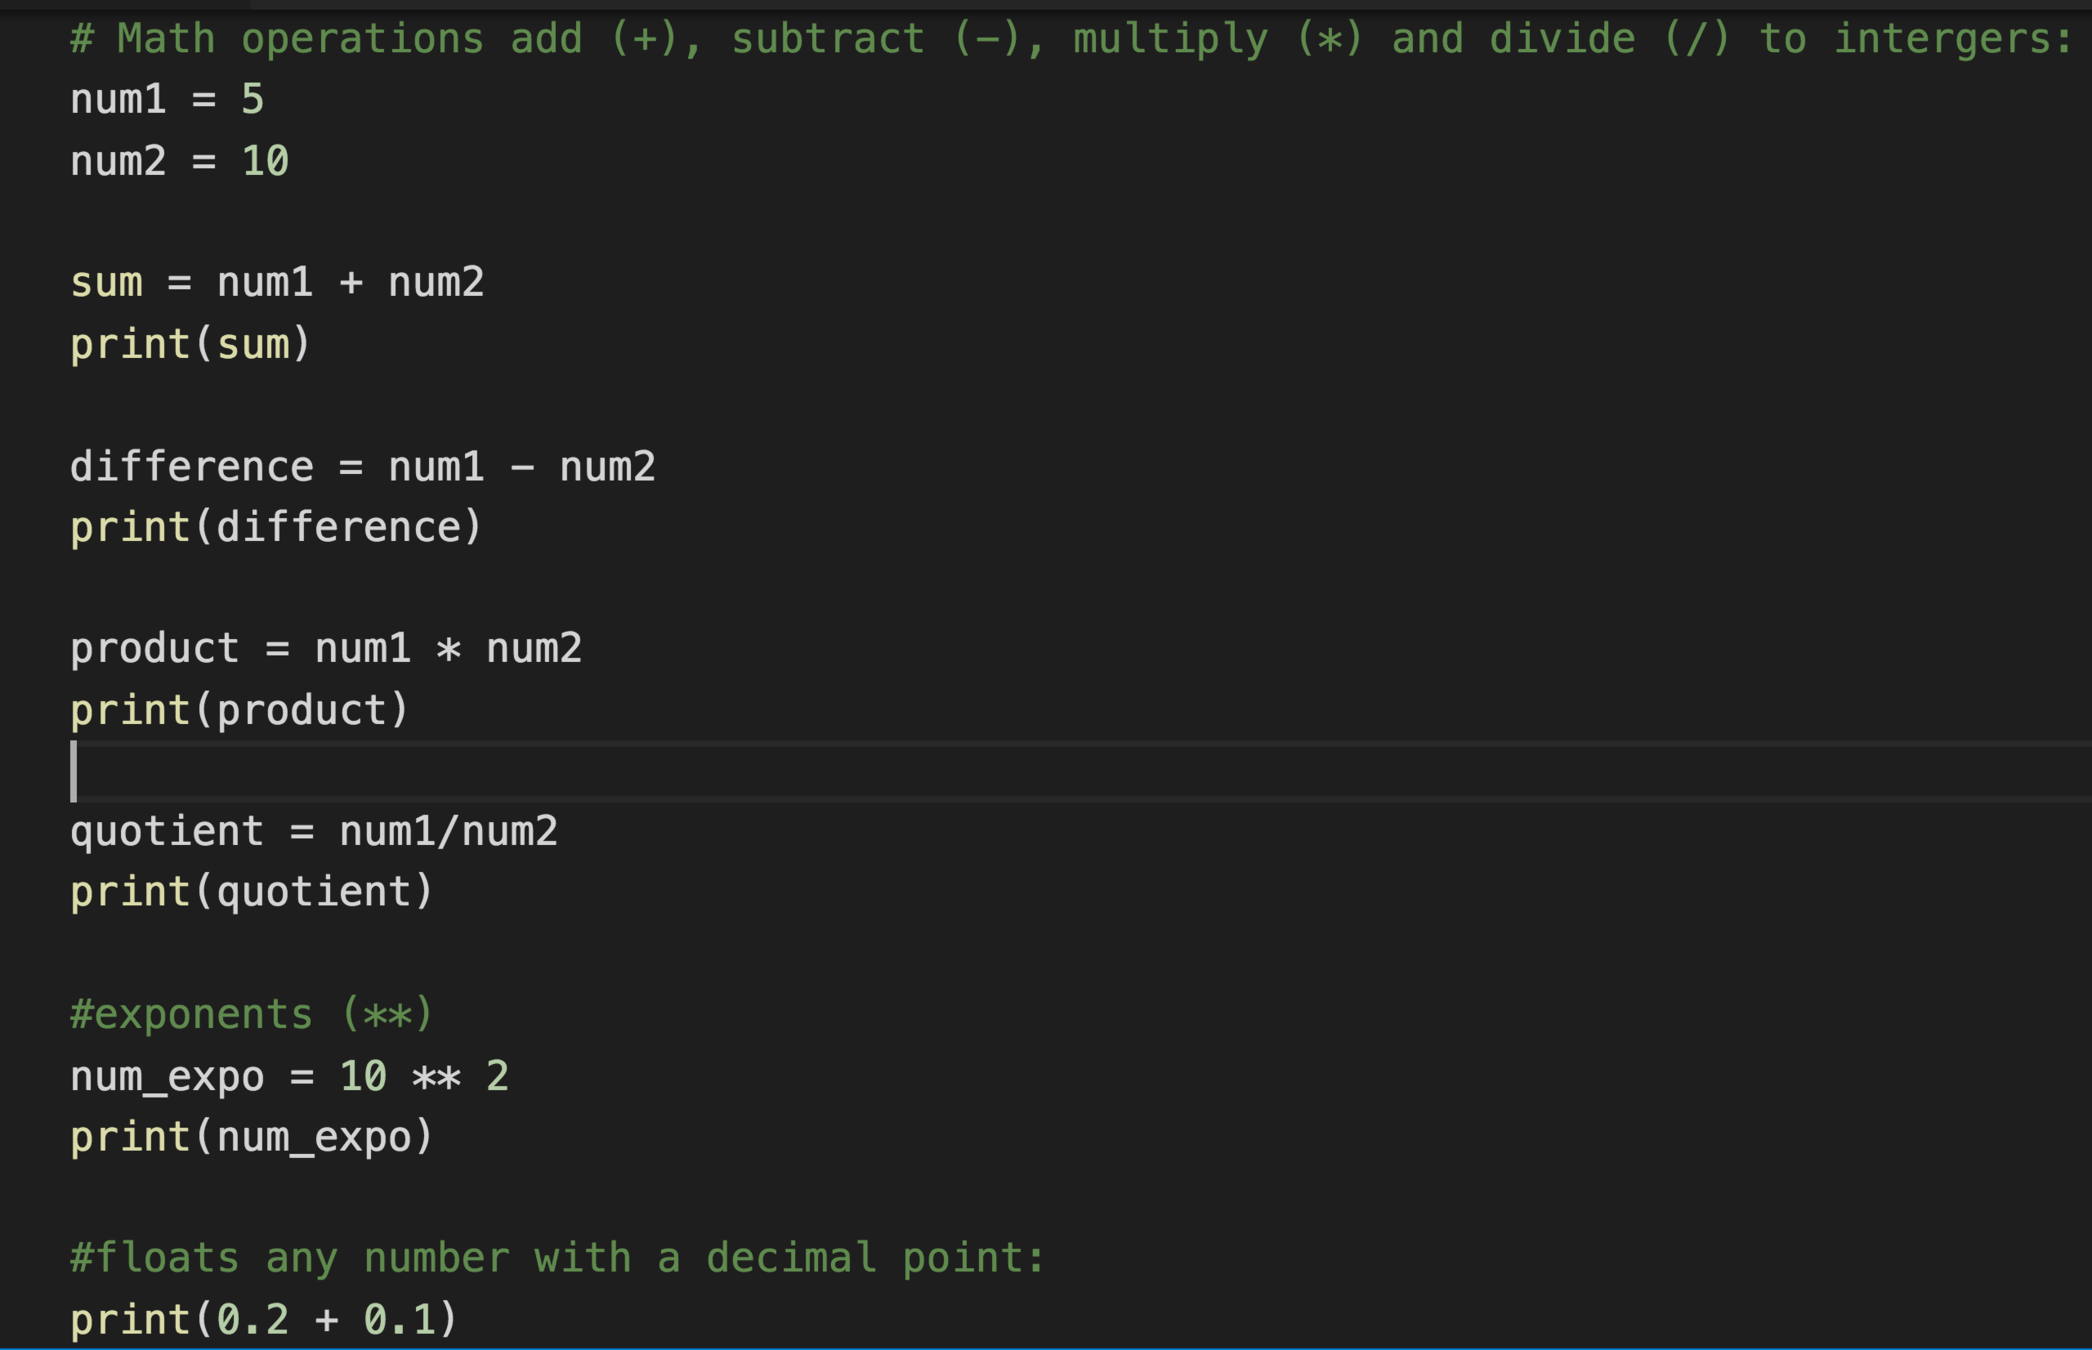Click the comment line about math operations
Viewport: 2092px width, 1350px height.
click(1070, 39)
